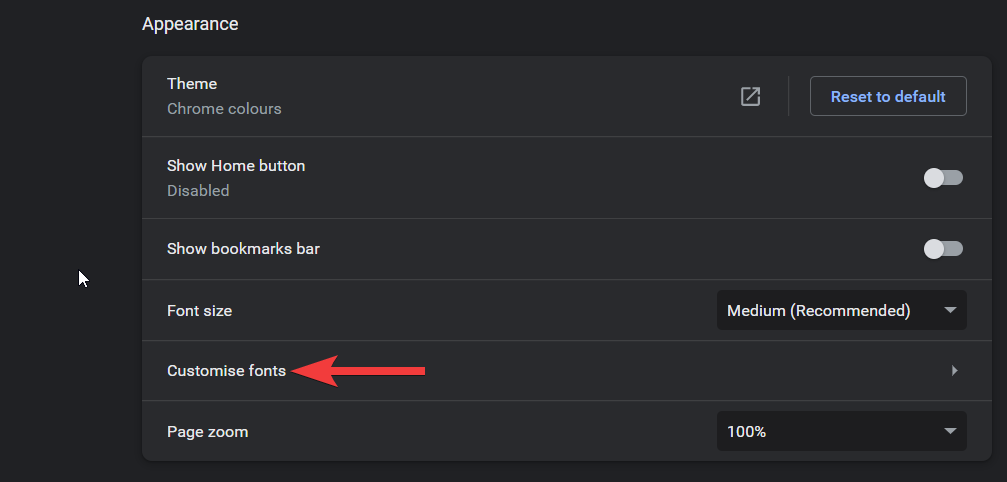Select the Theme row title
This screenshot has height=482, width=1007.
point(192,84)
